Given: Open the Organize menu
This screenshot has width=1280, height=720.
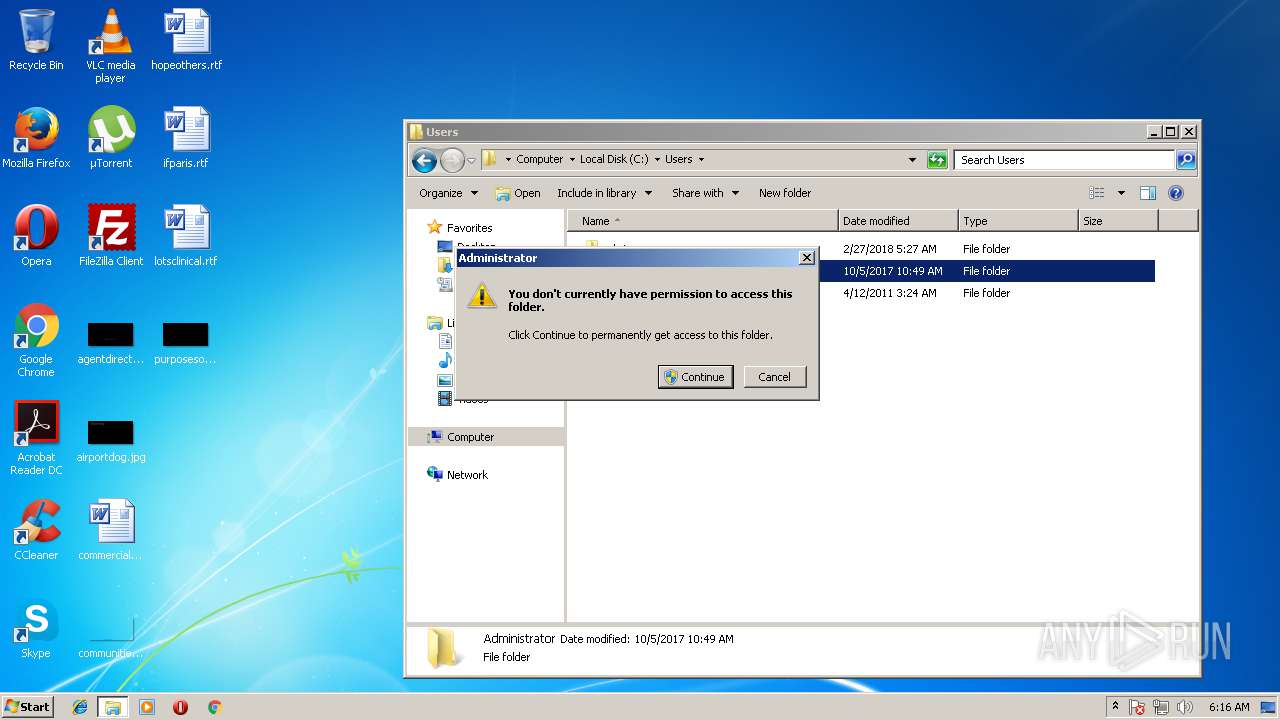Looking at the screenshot, I should coord(448,193).
